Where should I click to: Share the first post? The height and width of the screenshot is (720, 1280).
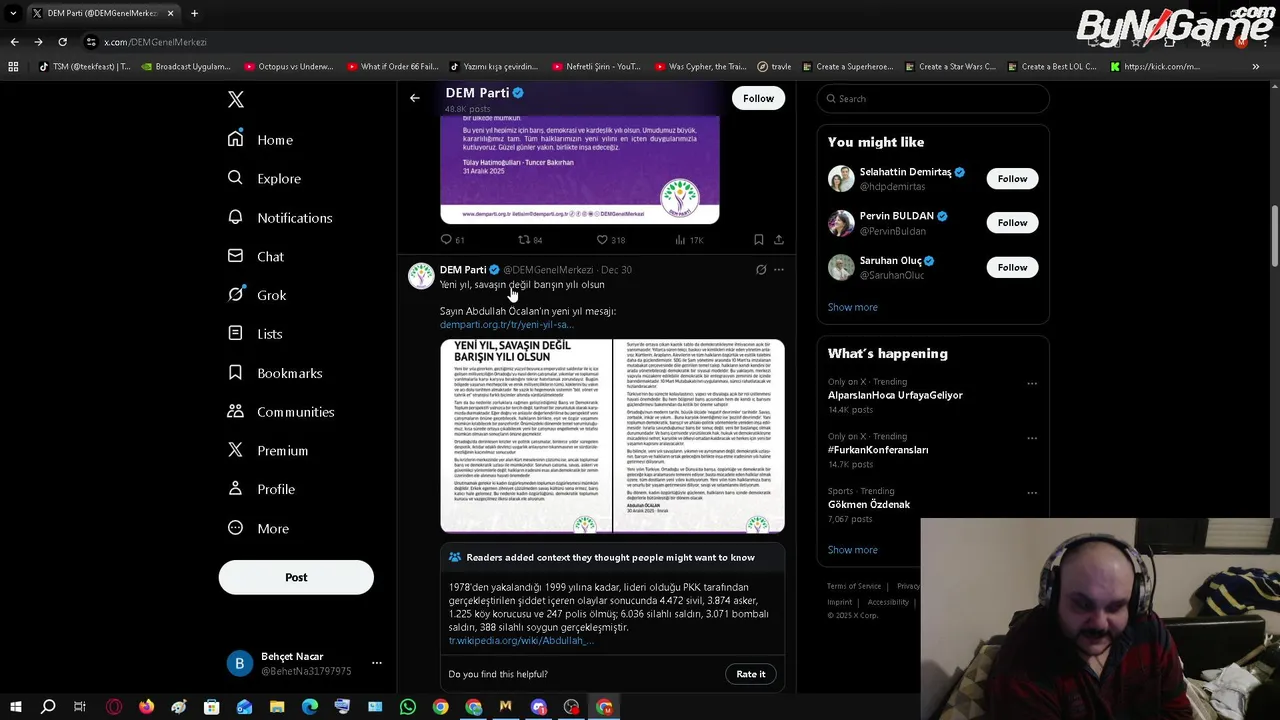tap(779, 240)
